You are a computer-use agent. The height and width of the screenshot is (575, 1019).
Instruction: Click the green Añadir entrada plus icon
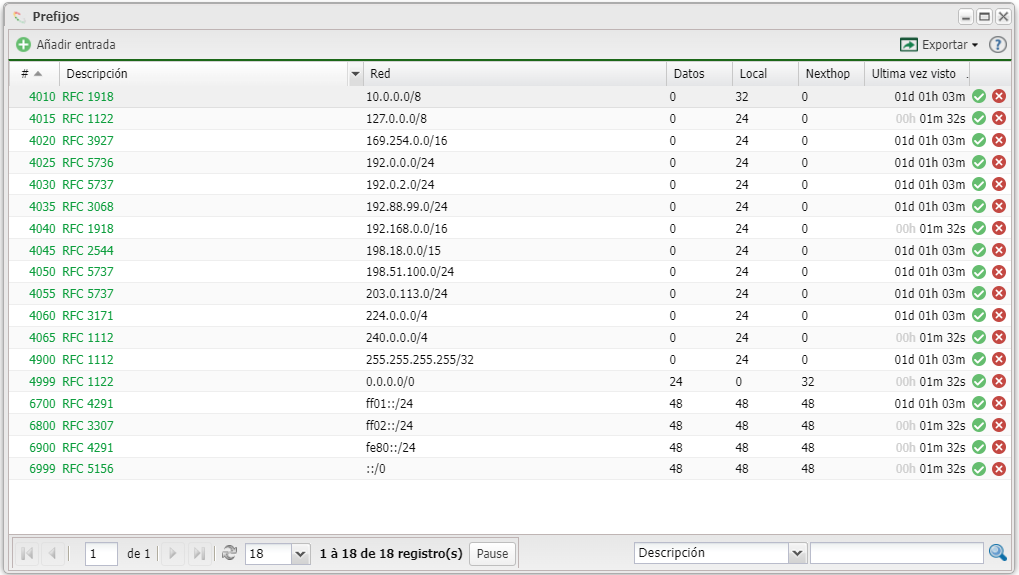[24, 45]
